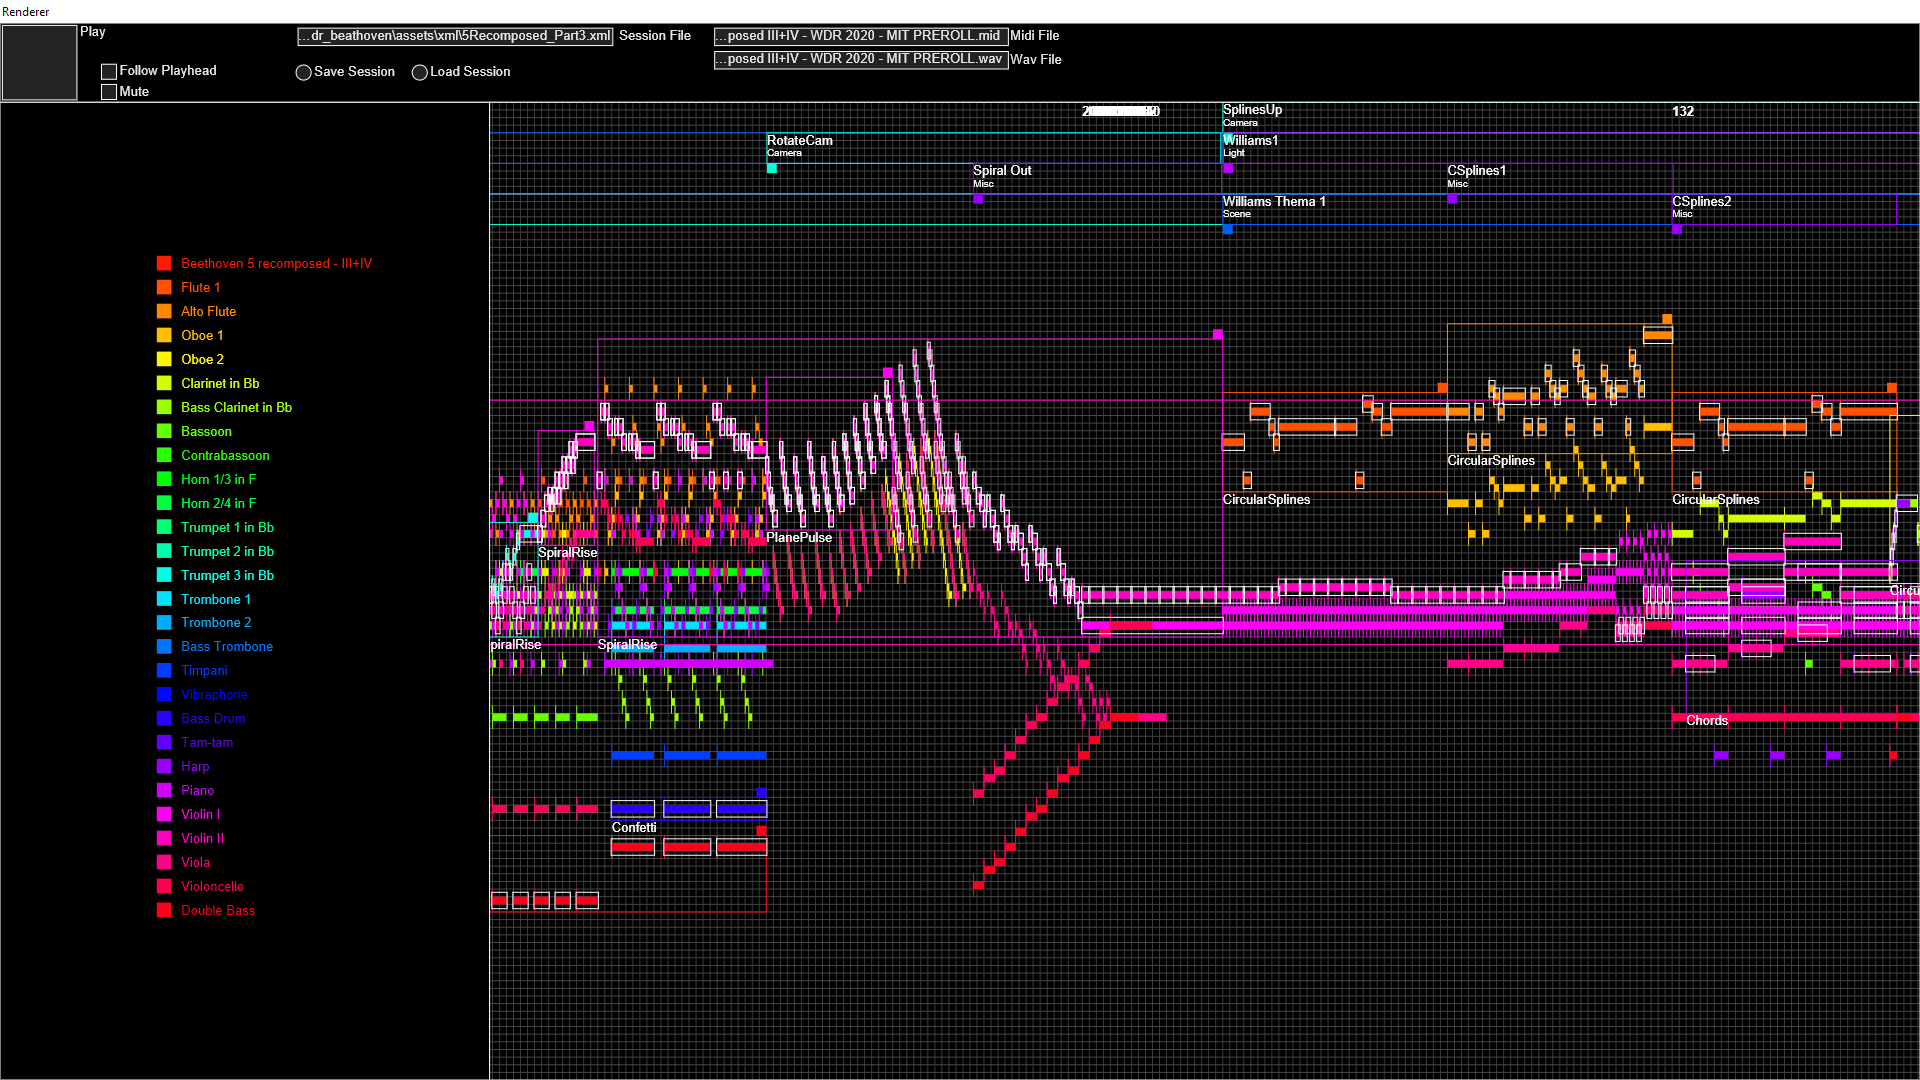Click the Trumpet 2 in Bb swatch
Image resolution: width=1920 pixels, height=1080 pixels.
click(x=164, y=551)
